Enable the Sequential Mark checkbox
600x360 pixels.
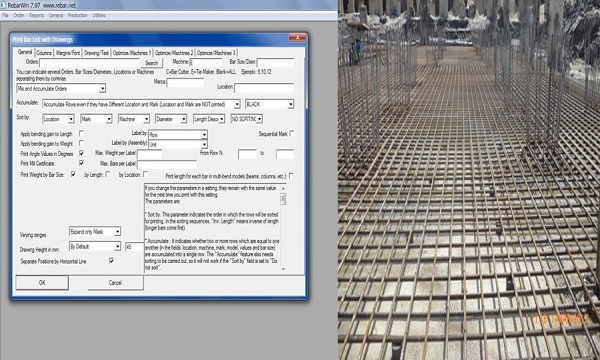coord(292,133)
